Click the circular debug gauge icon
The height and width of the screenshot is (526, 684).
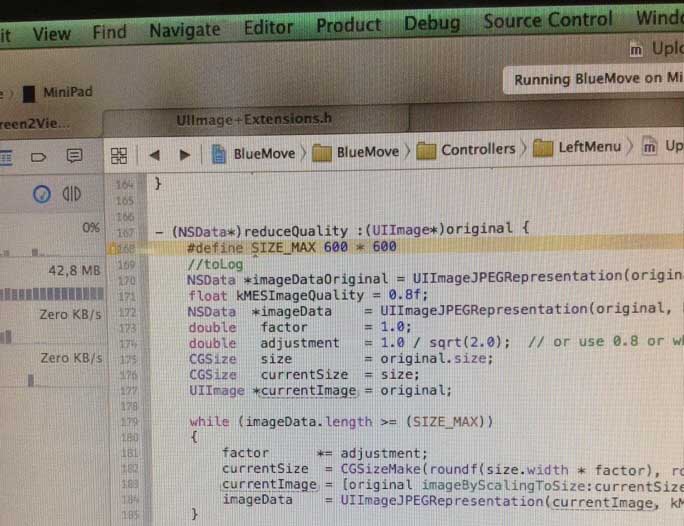42,195
